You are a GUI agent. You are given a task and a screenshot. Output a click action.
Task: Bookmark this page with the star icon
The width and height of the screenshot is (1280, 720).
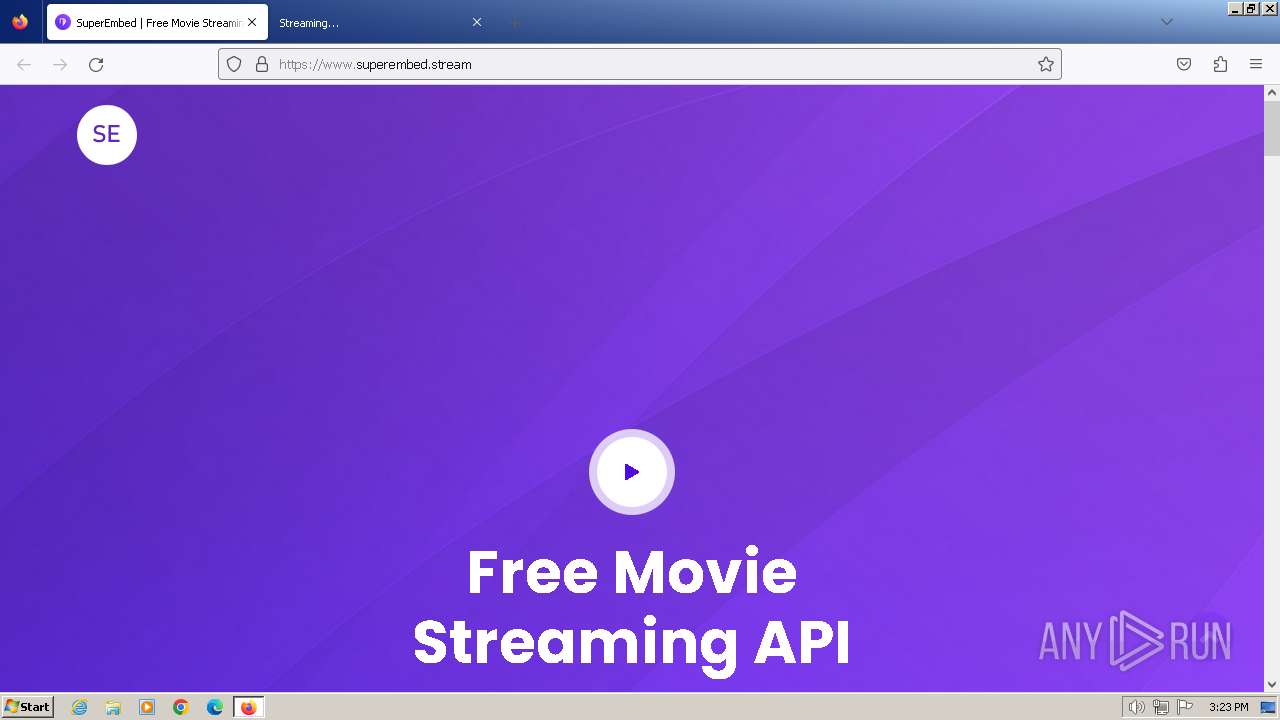point(1046,64)
